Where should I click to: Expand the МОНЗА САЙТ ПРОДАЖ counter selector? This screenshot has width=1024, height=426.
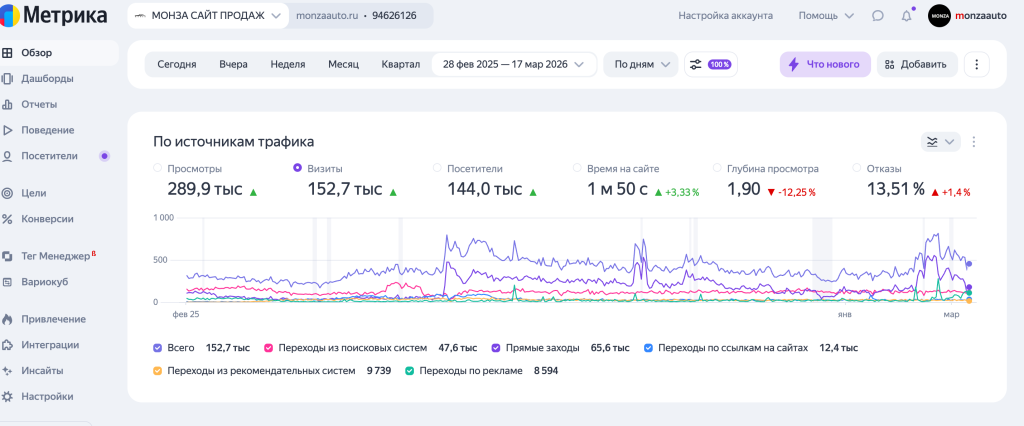[208, 16]
